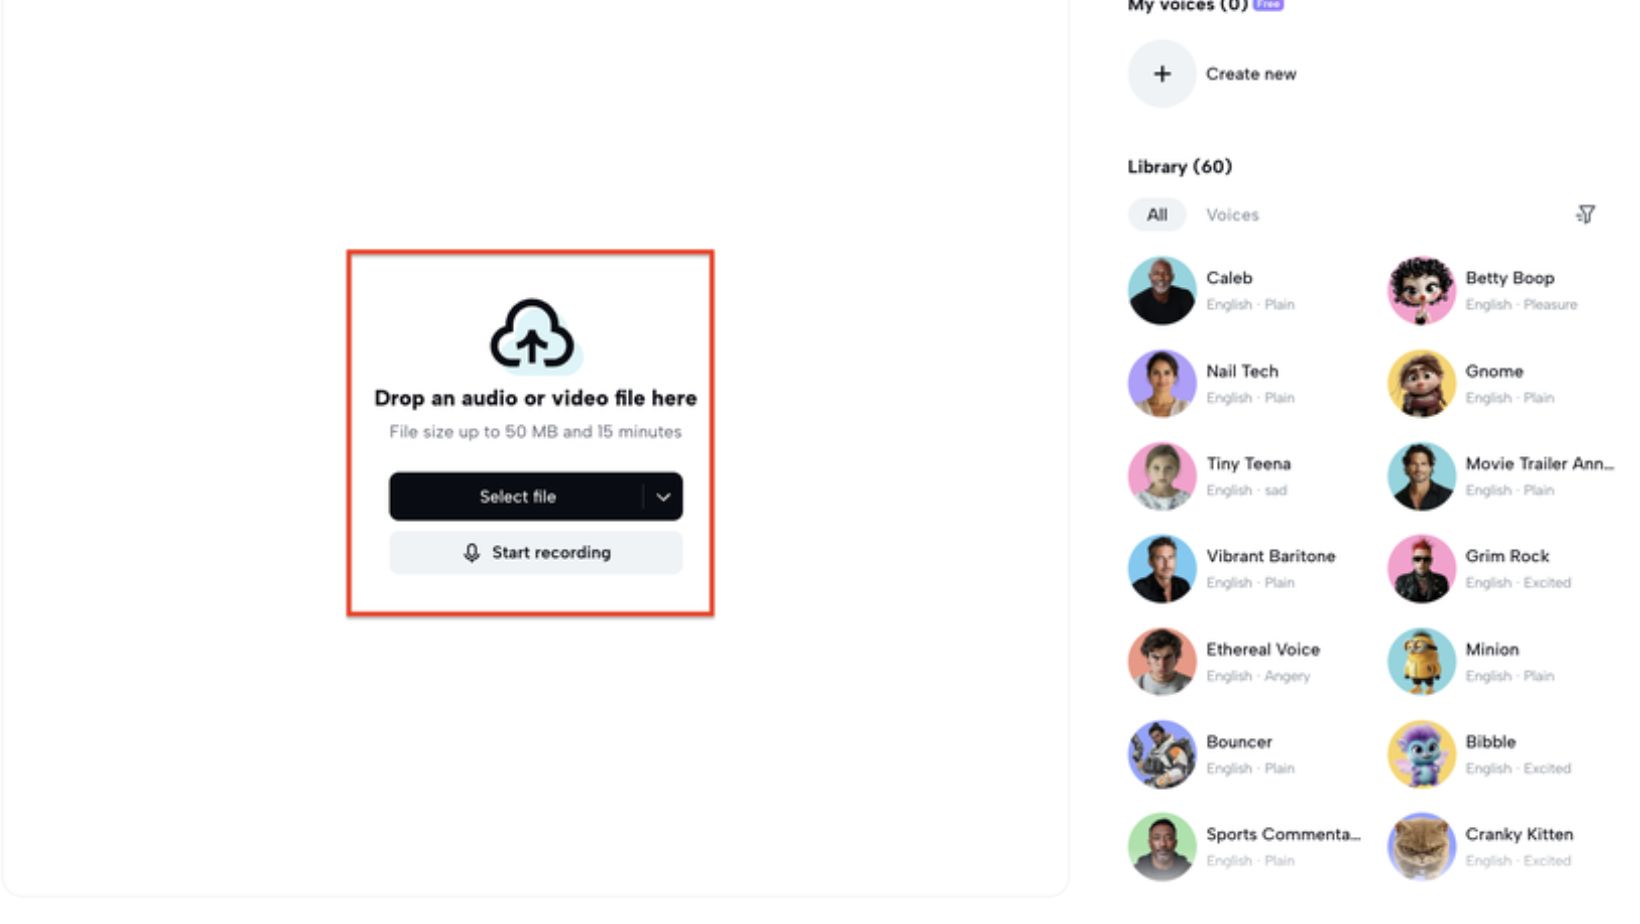
Task: Click the plus icon to create voice
Action: tap(1162, 74)
